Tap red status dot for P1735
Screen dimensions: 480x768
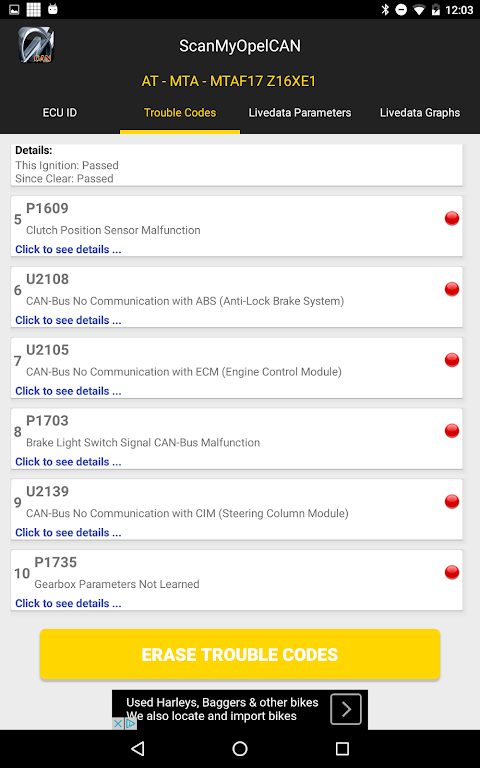pos(452,572)
